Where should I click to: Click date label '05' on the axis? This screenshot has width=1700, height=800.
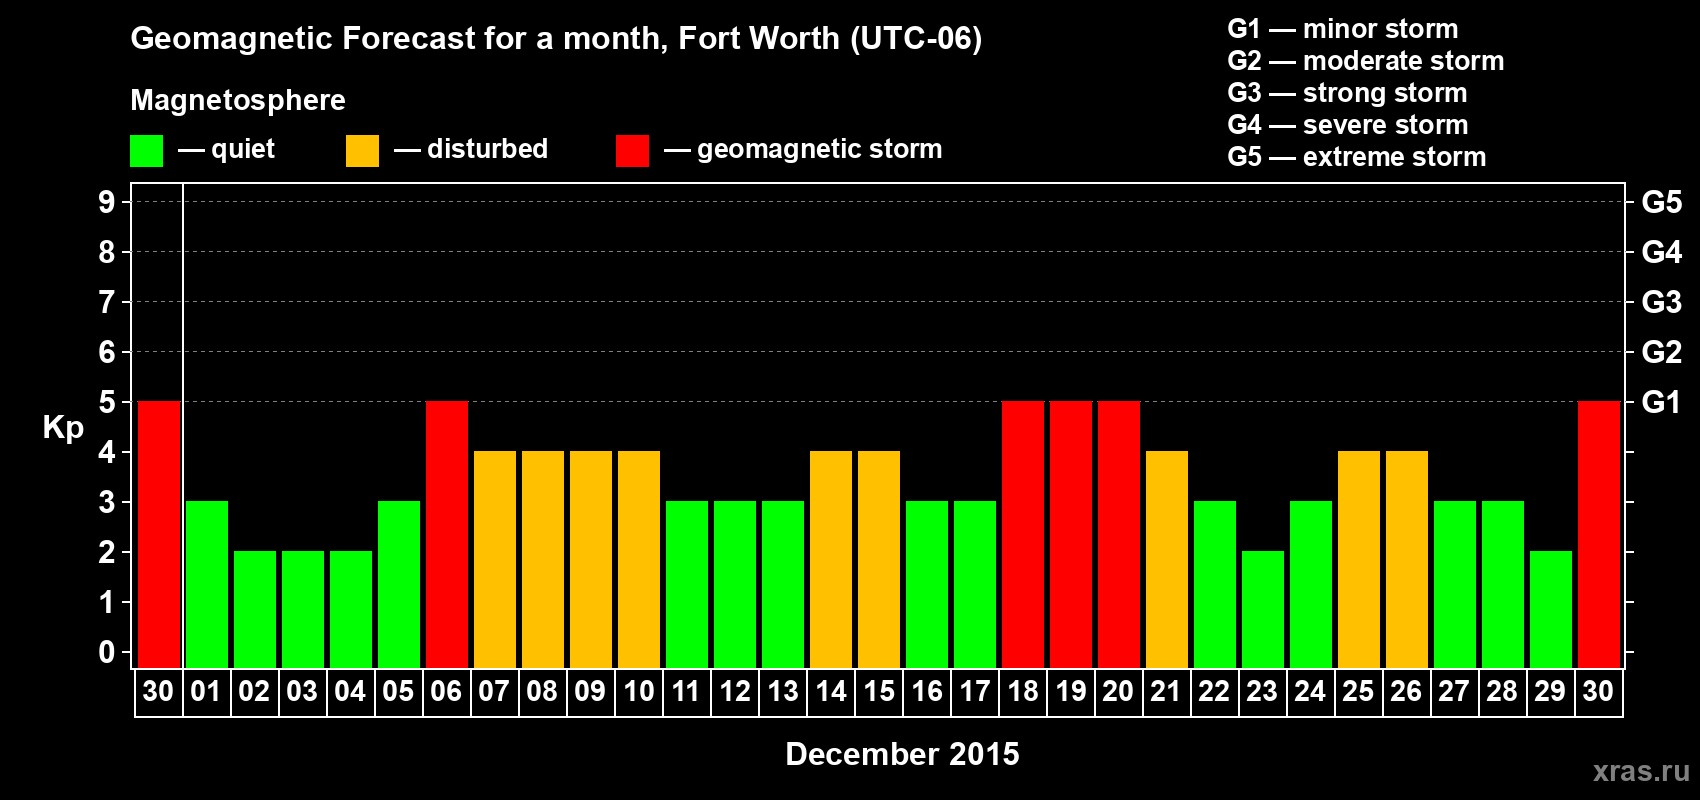point(398,691)
